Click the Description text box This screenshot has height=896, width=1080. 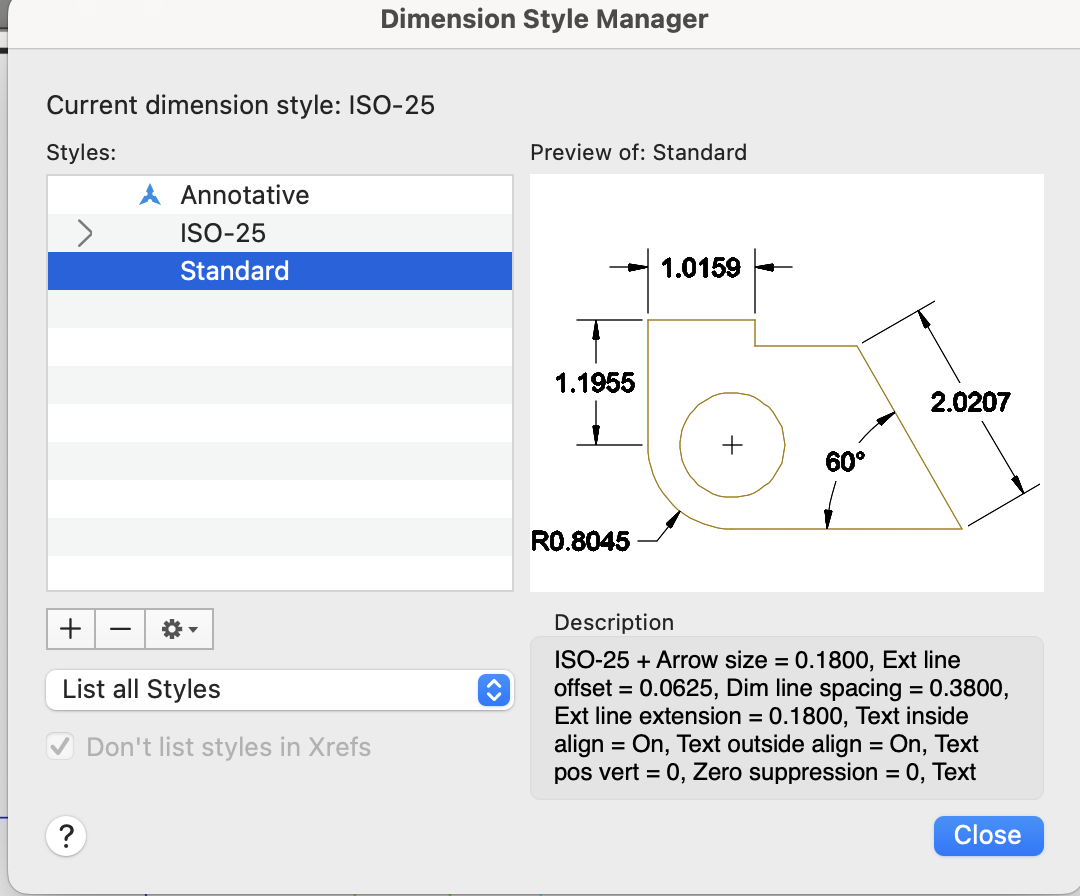(786, 717)
